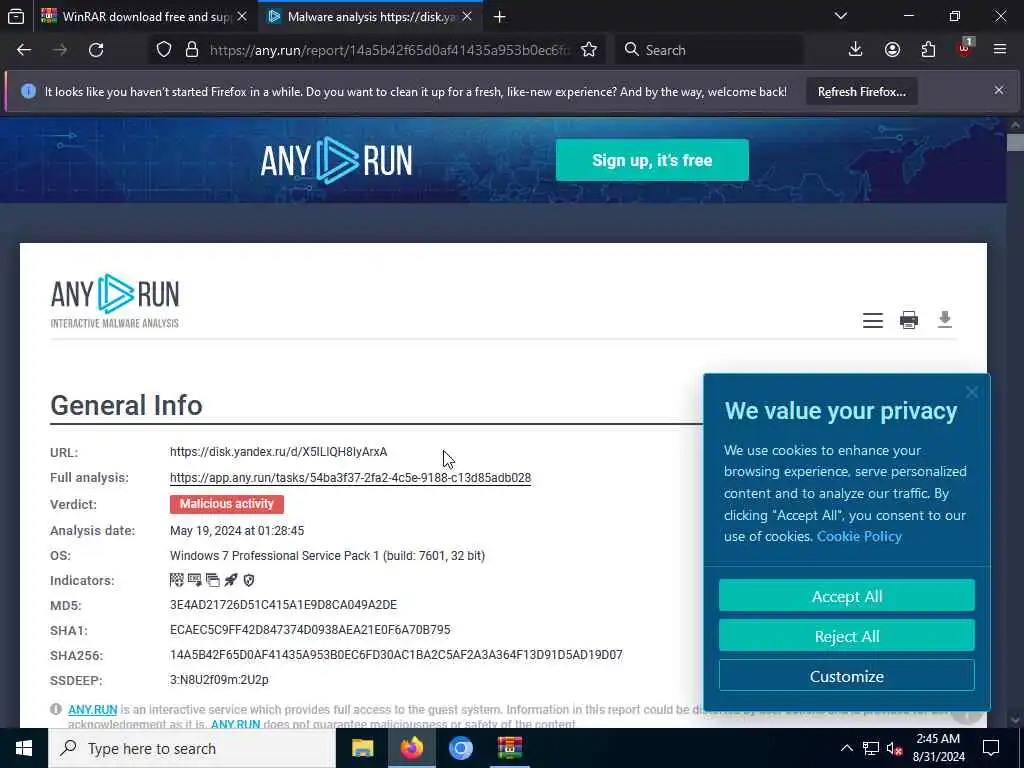Click the disk.yandex.ru URL text
Viewport: 1024px width, 768px height.
click(278, 452)
